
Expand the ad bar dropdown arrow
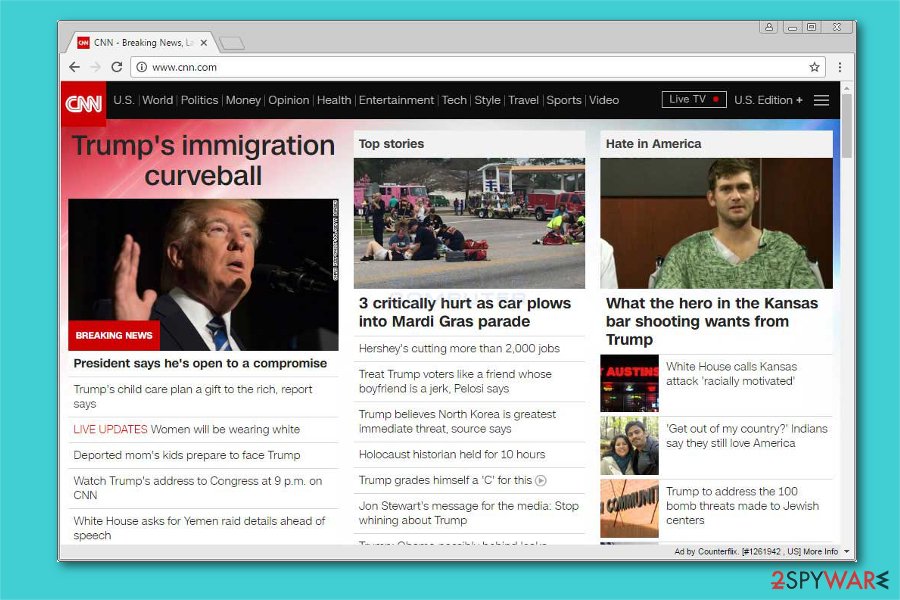click(847, 552)
